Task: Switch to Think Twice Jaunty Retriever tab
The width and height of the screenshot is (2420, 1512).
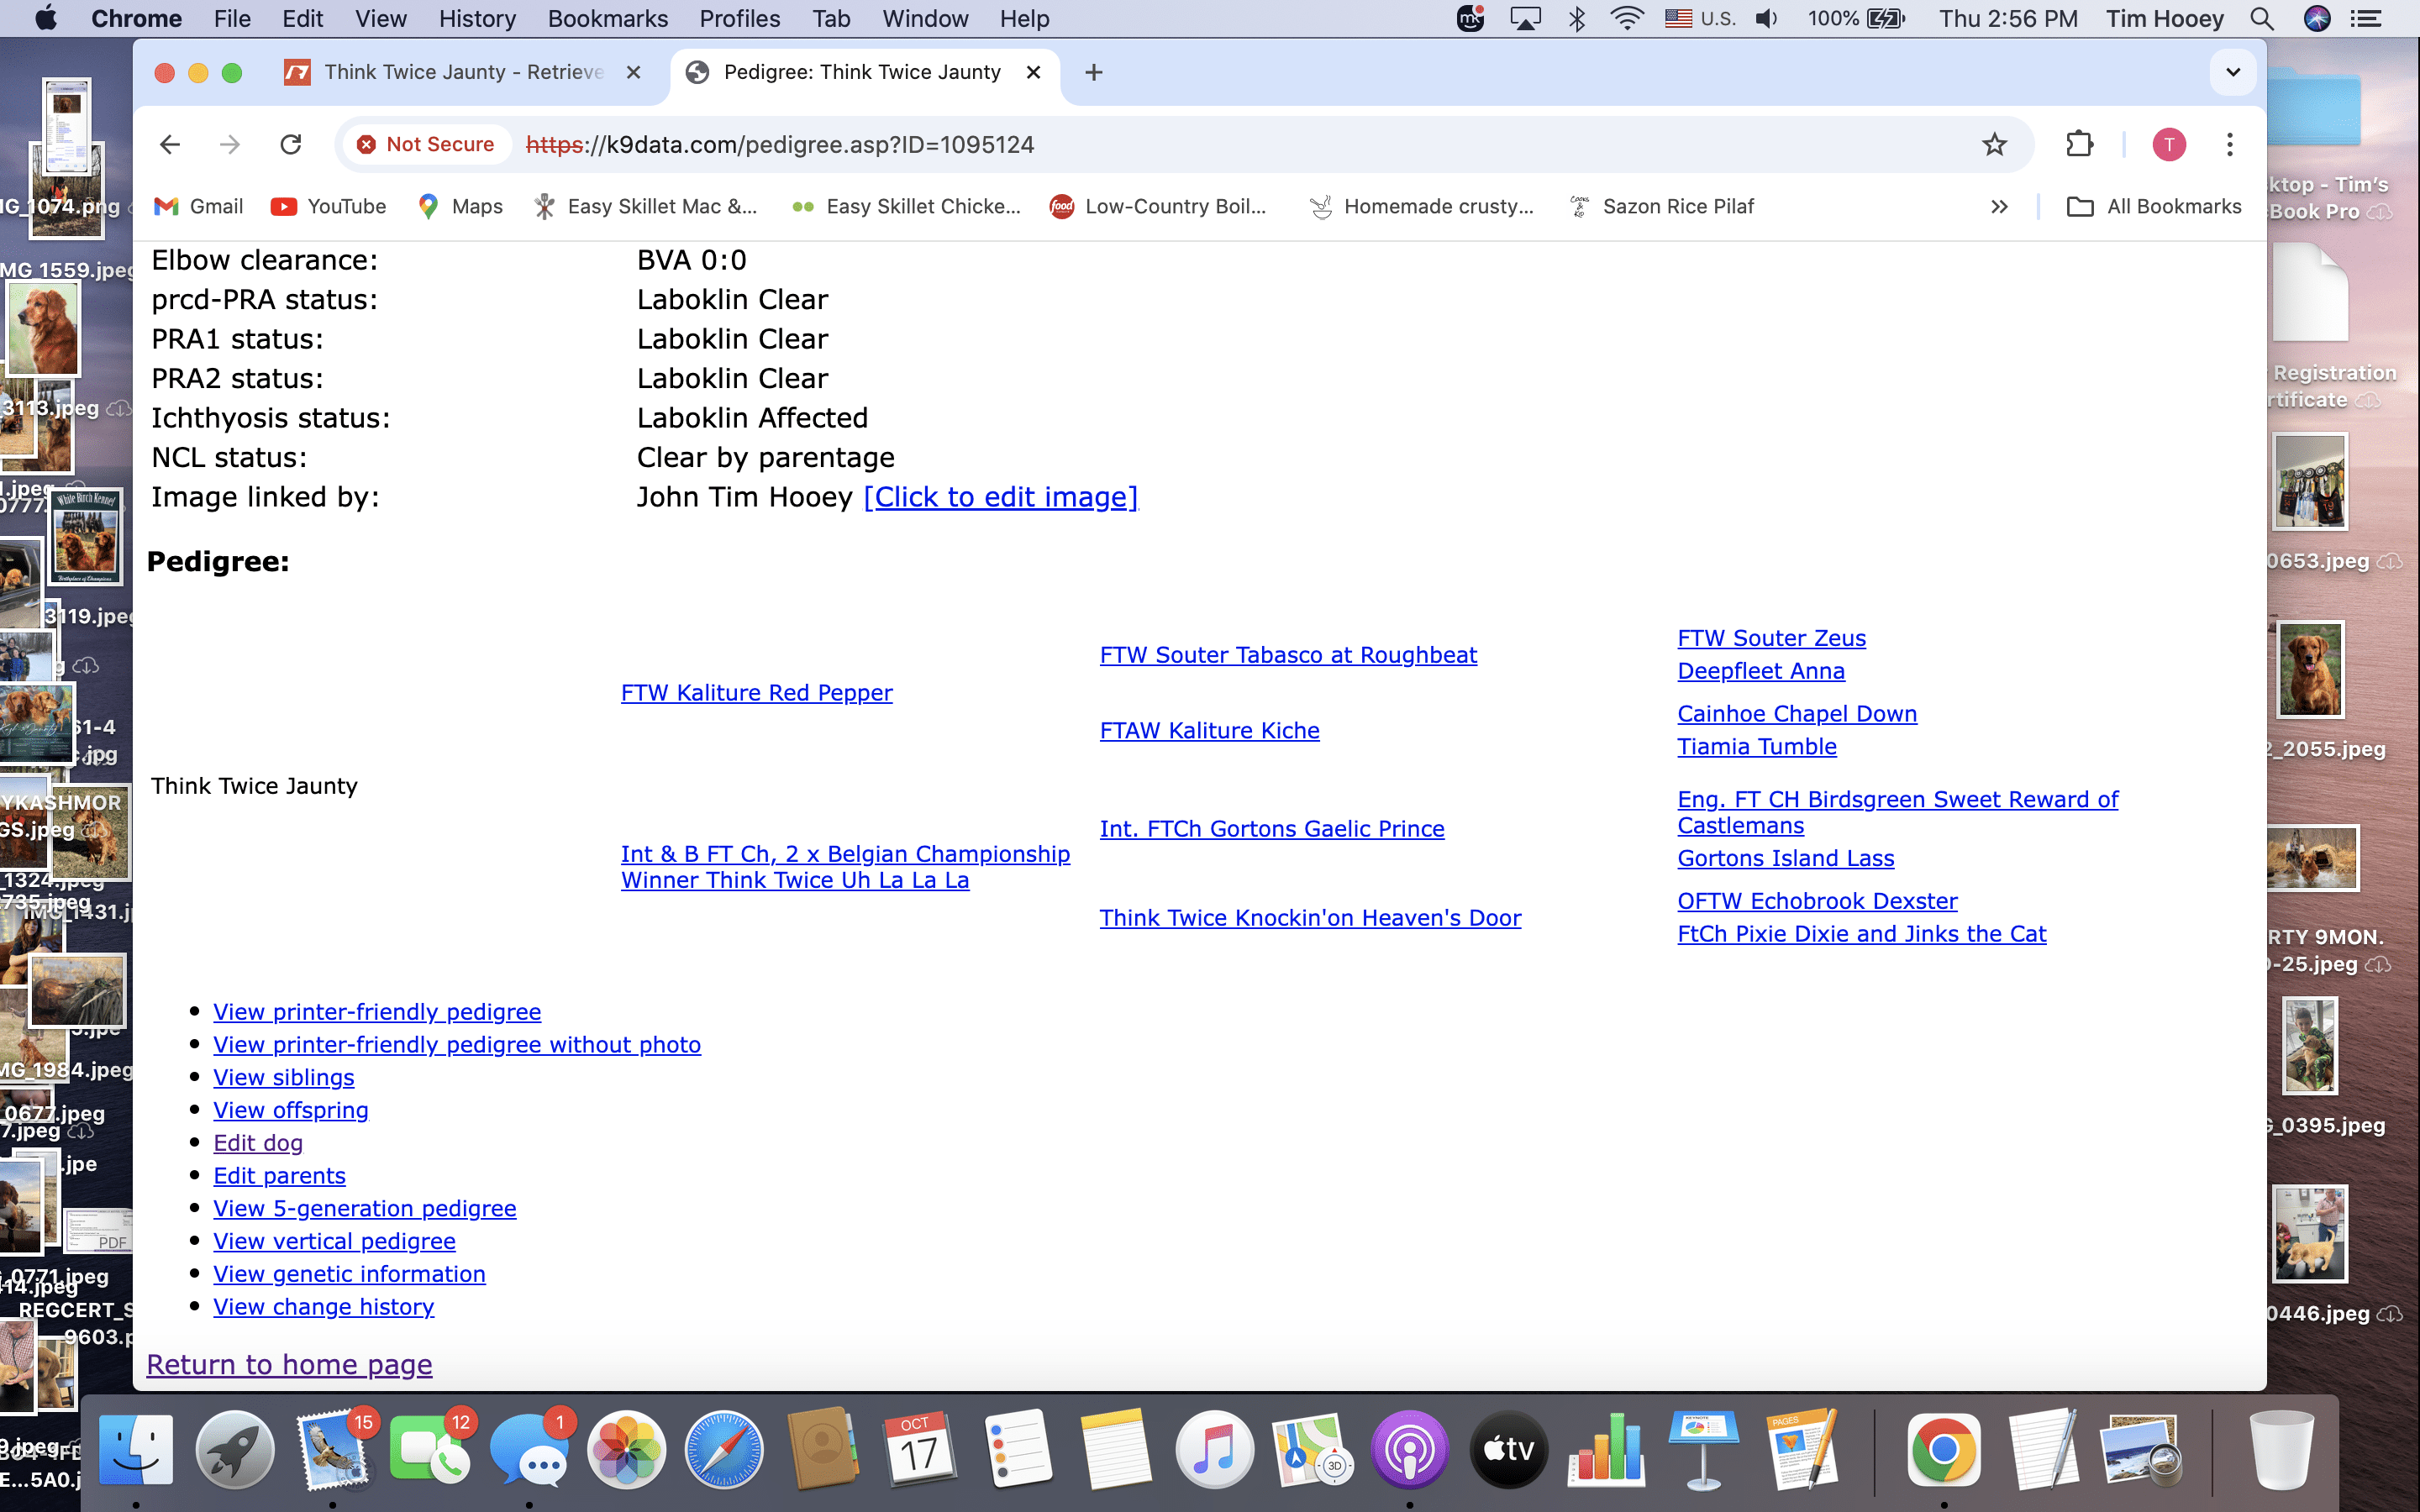Action: click(x=463, y=72)
